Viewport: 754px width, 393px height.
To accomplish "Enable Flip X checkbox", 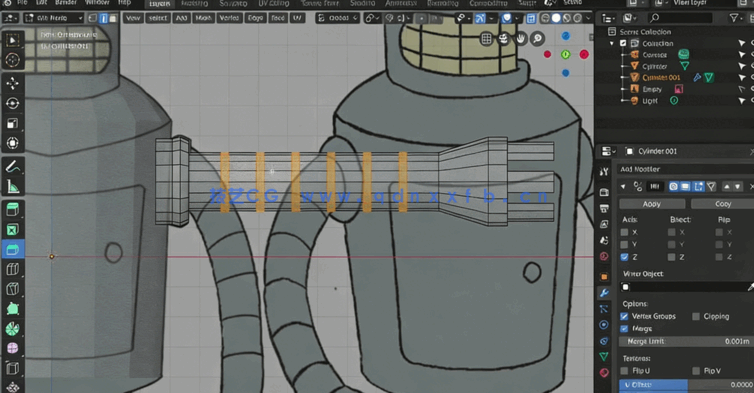I will [x=719, y=232].
